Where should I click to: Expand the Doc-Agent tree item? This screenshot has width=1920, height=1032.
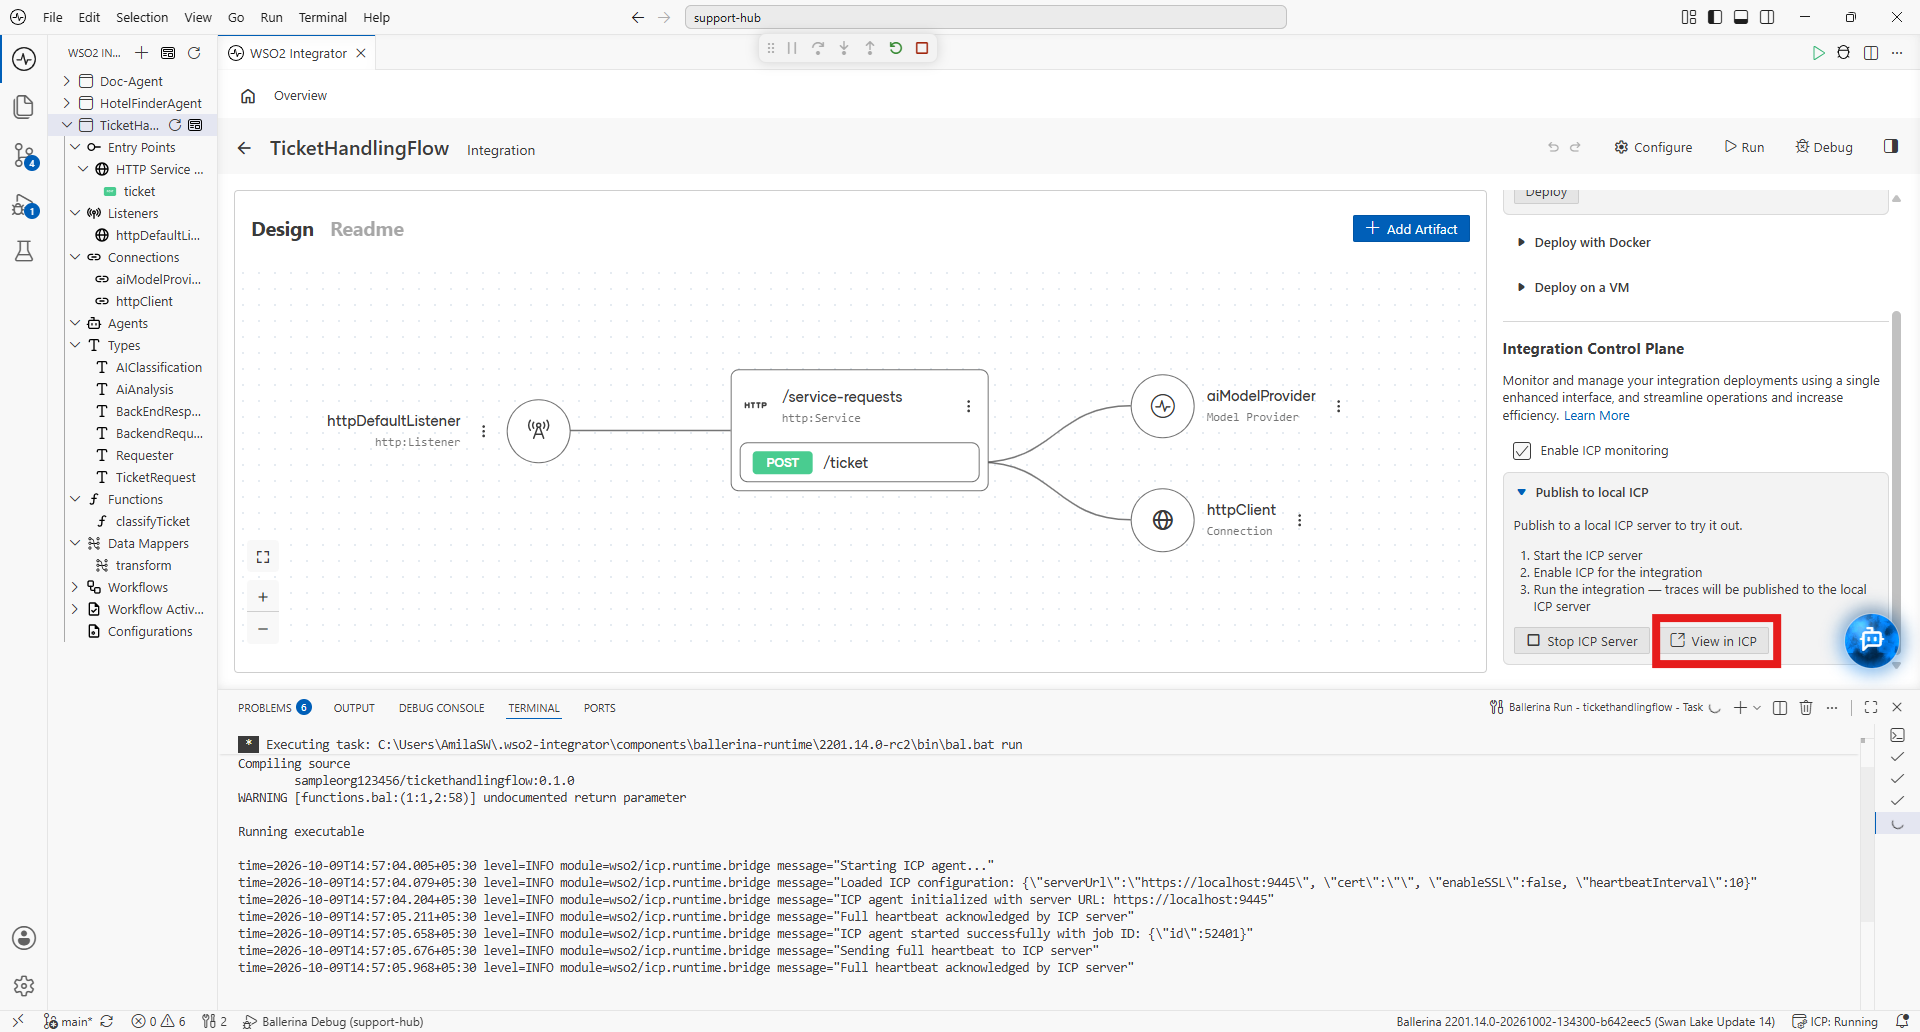coord(67,81)
